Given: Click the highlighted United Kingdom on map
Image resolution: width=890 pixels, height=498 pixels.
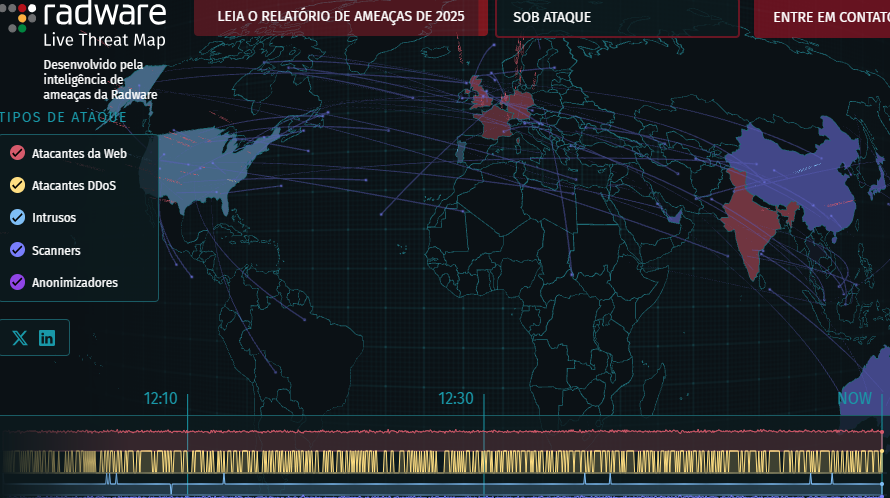Looking at the screenshot, I should [x=482, y=93].
